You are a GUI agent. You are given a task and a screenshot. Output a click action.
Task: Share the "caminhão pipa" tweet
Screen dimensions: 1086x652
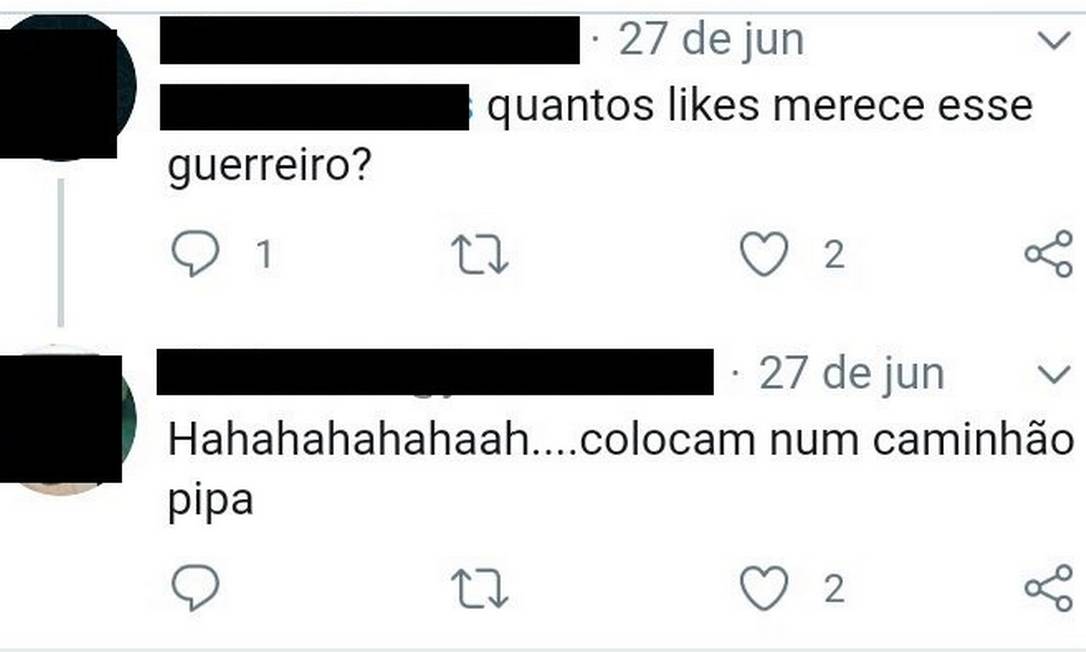coord(1049,588)
